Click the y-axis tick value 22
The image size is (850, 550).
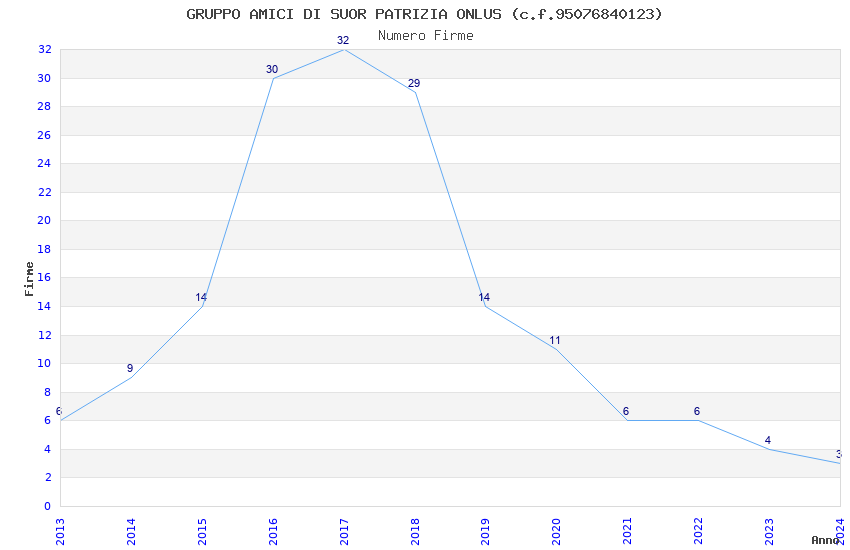tap(44, 192)
